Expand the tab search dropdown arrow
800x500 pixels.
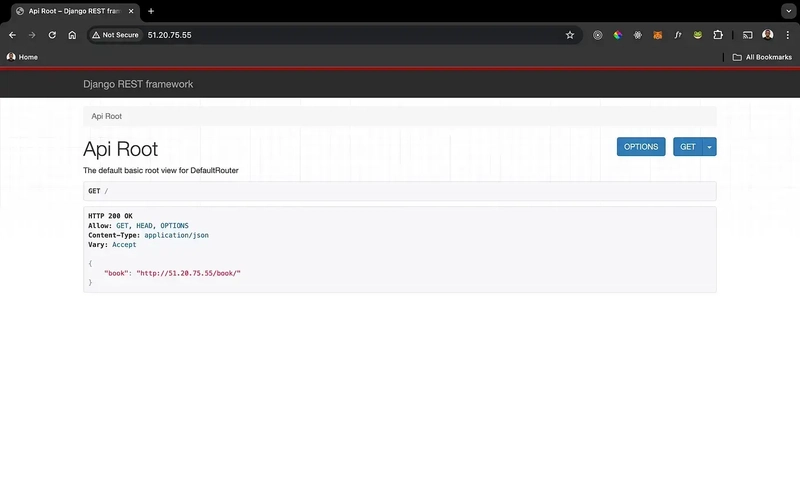pyautogui.click(x=788, y=11)
